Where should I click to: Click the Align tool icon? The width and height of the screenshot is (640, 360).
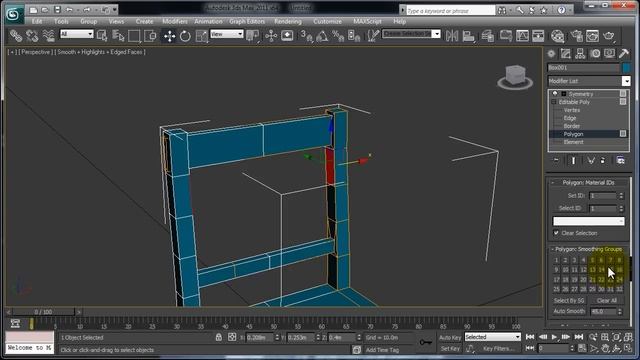tap(469, 36)
